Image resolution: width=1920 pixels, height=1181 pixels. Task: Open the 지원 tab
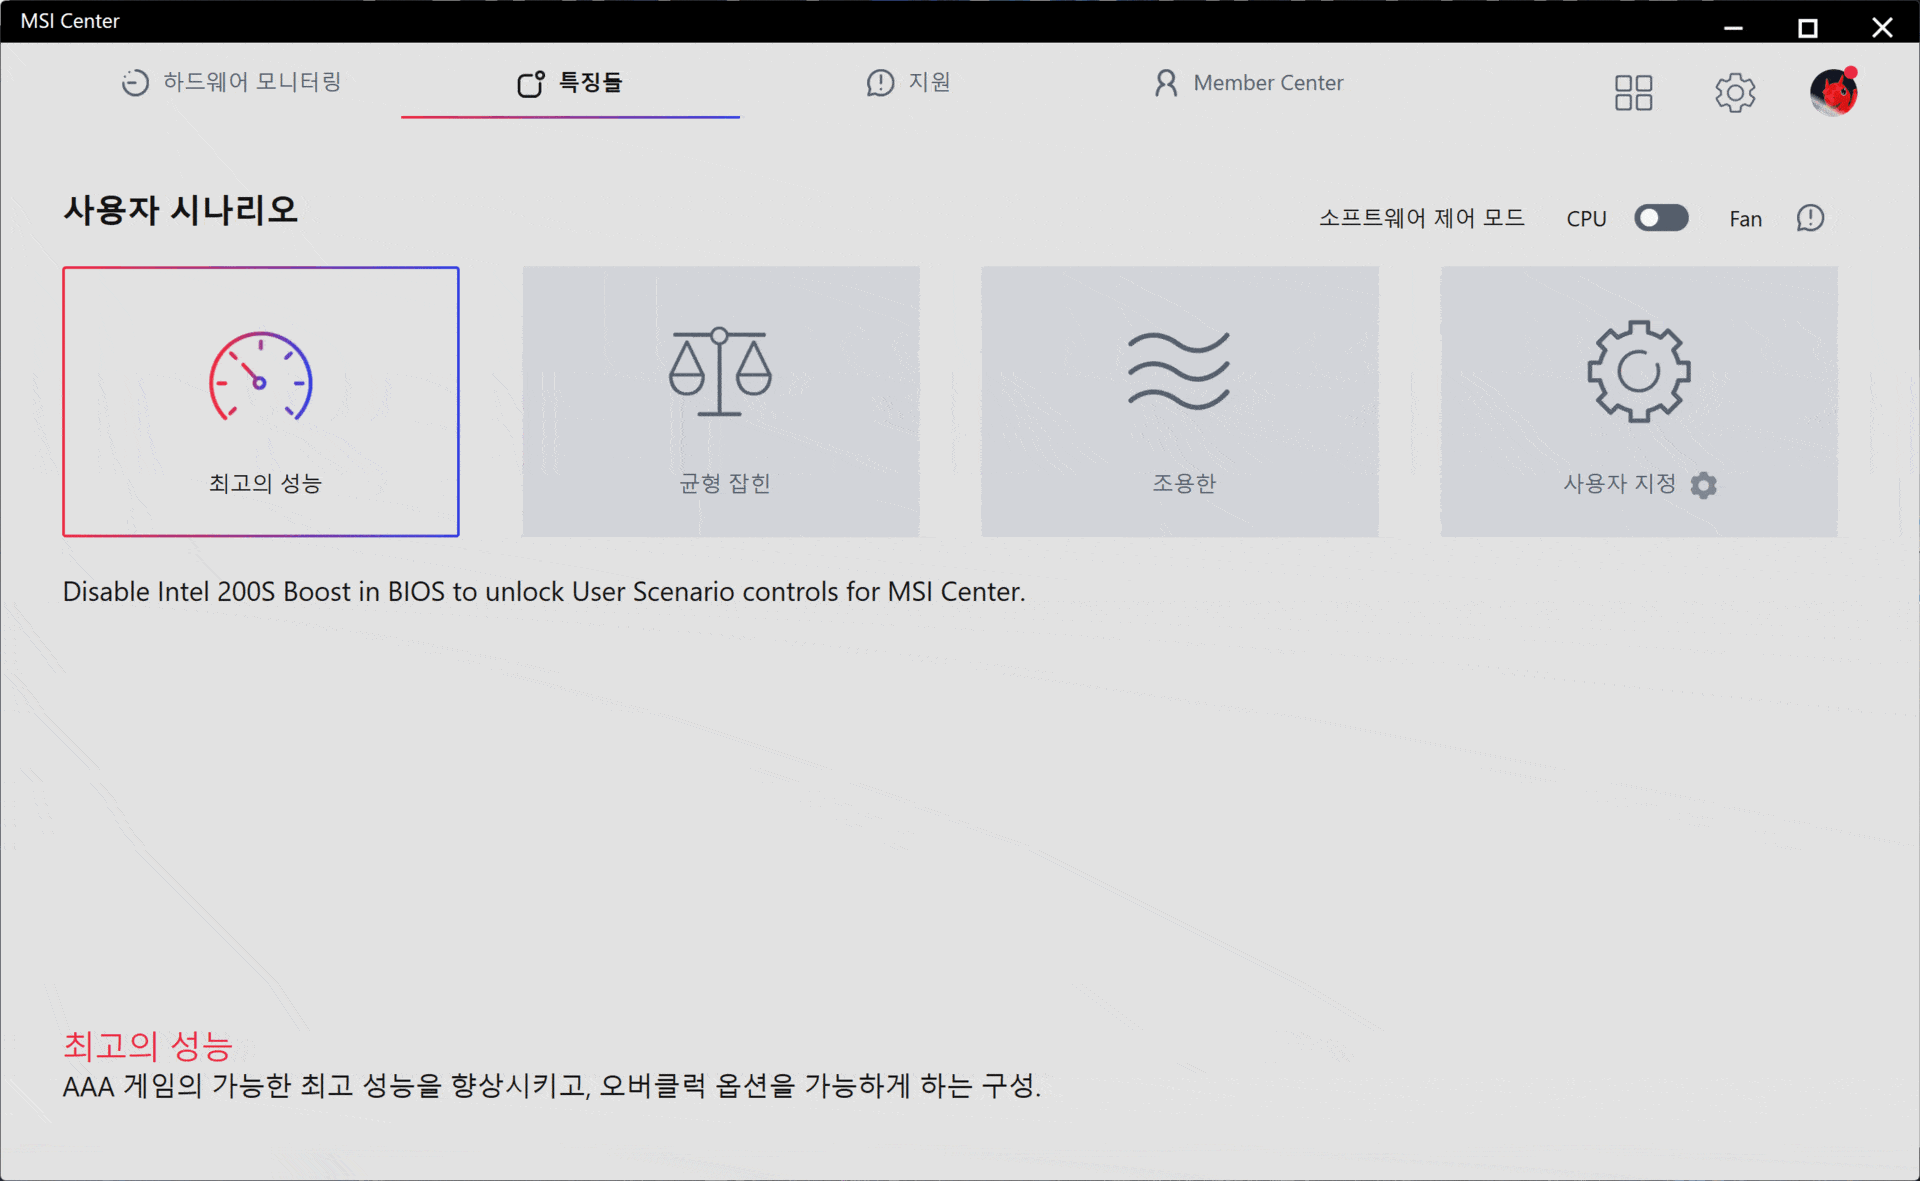click(x=908, y=82)
